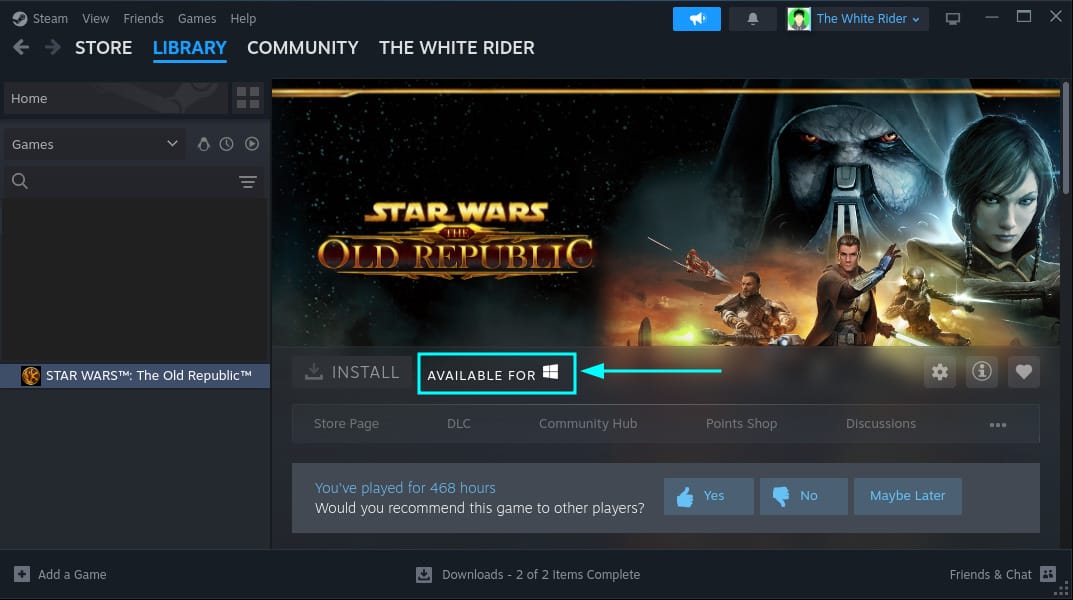This screenshot has width=1073, height=600.
Task: Toggle sort by recent activity clock icon
Action: point(227,144)
